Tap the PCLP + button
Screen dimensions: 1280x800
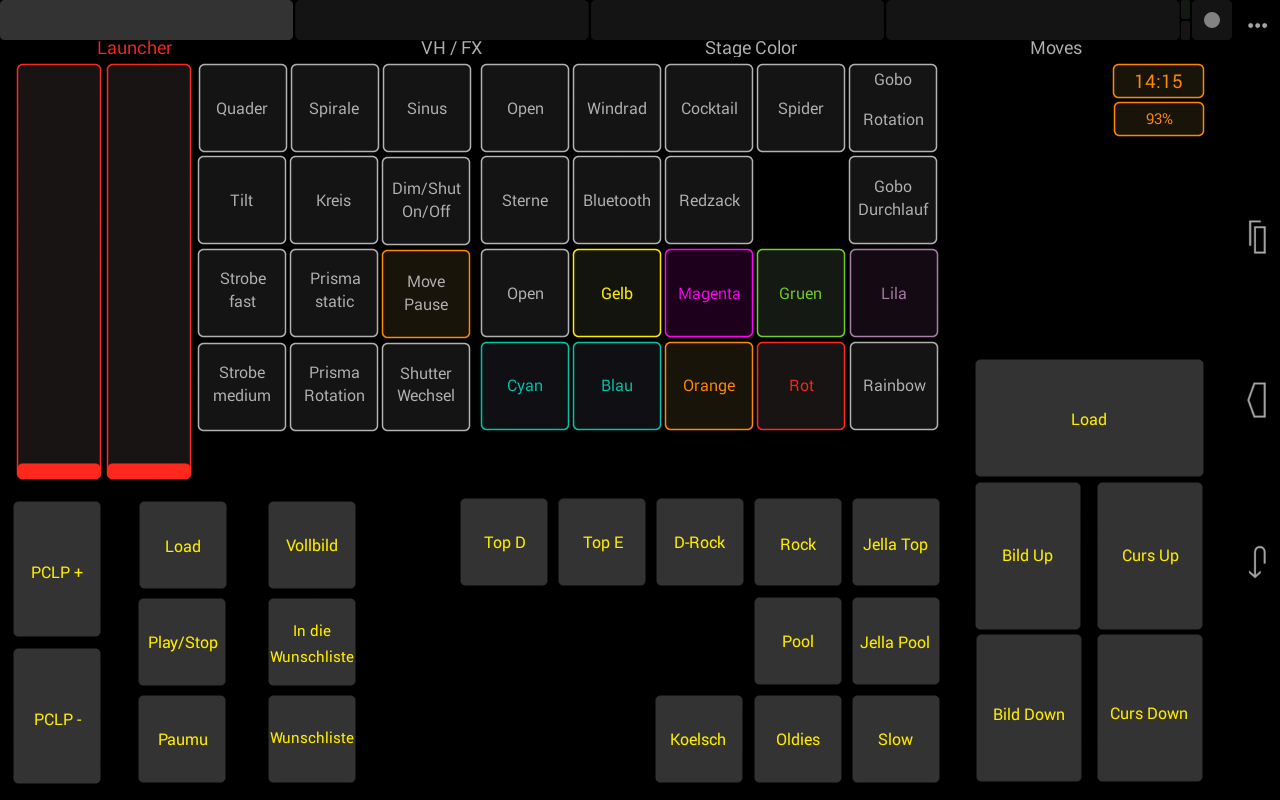click(x=57, y=571)
